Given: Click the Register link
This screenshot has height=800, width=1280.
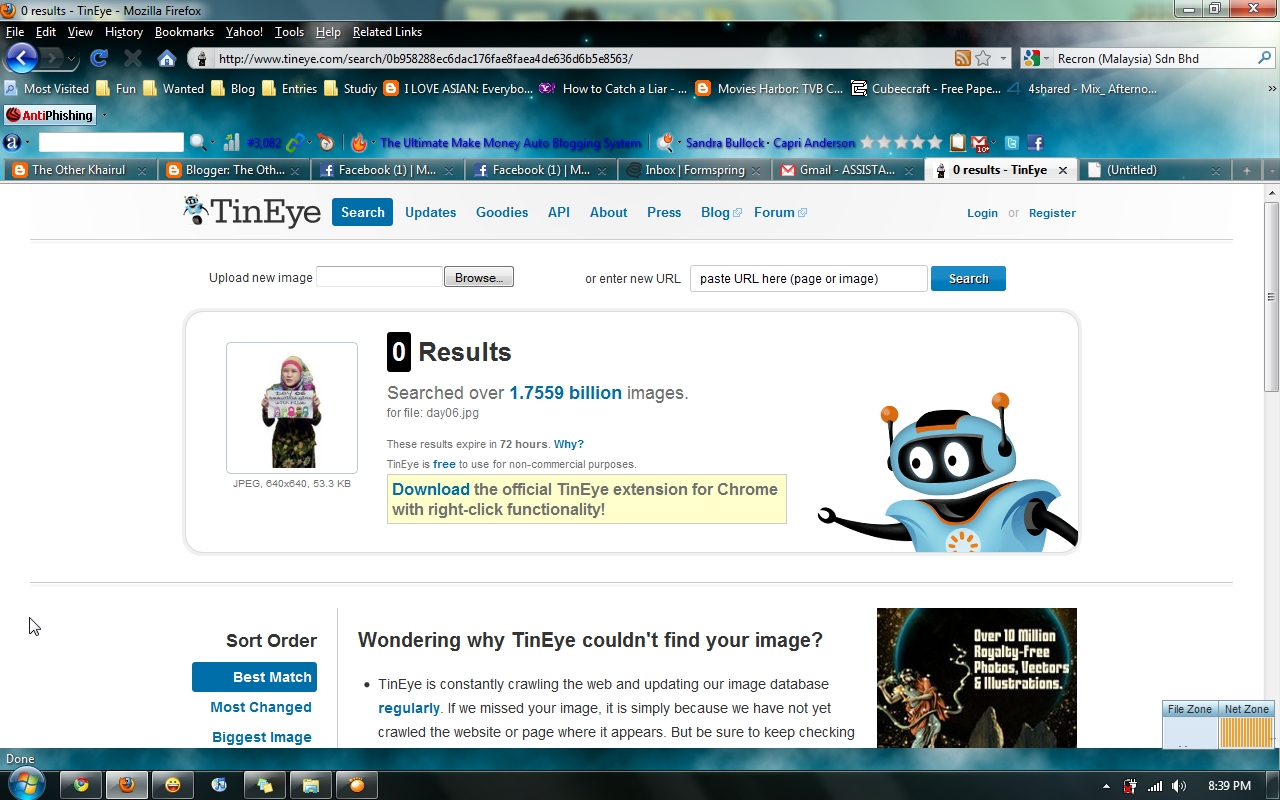Looking at the screenshot, I should pos(1052,213).
